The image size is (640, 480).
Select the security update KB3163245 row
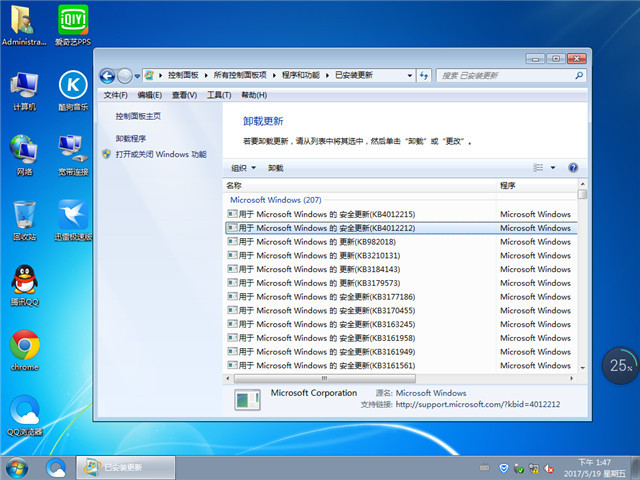coord(401,324)
